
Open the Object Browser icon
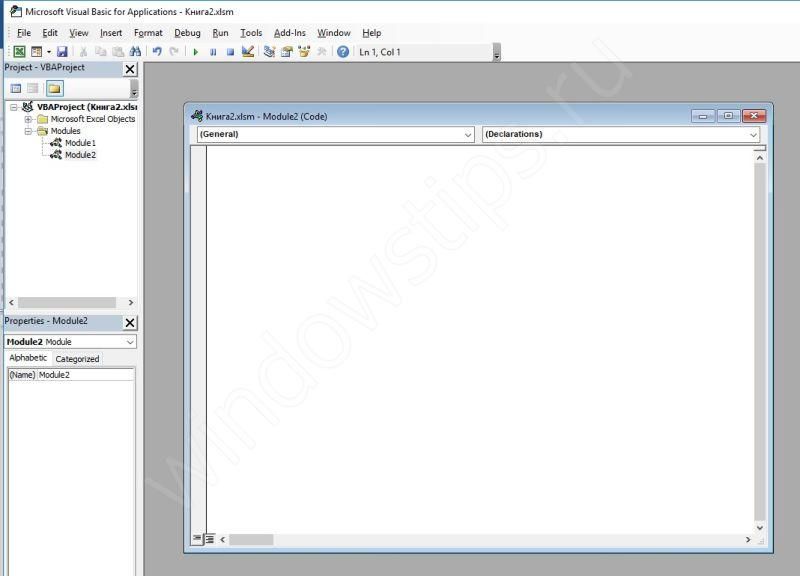[304, 52]
